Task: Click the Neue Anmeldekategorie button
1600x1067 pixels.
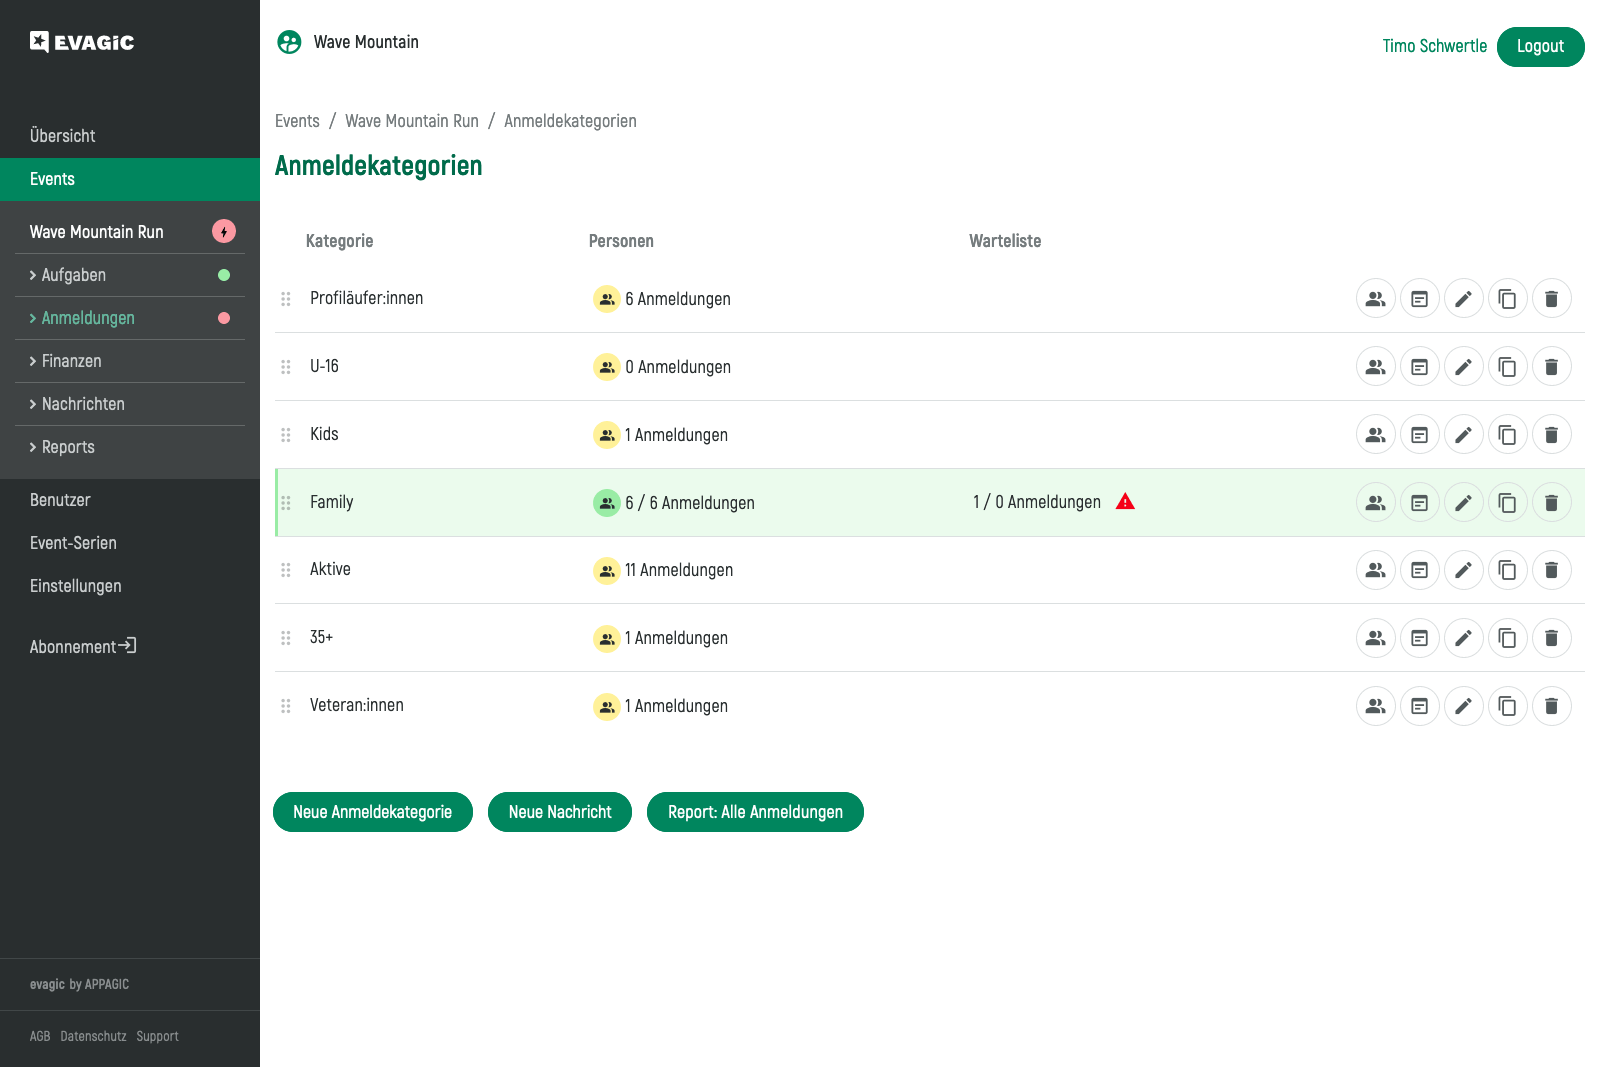Action: [x=372, y=812]
